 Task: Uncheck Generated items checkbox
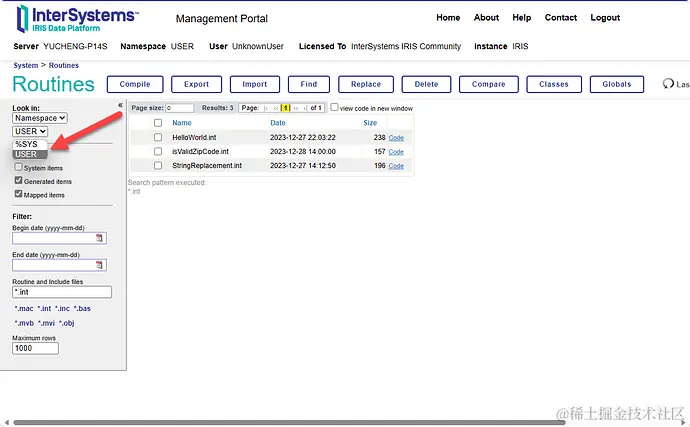point(18,180)
